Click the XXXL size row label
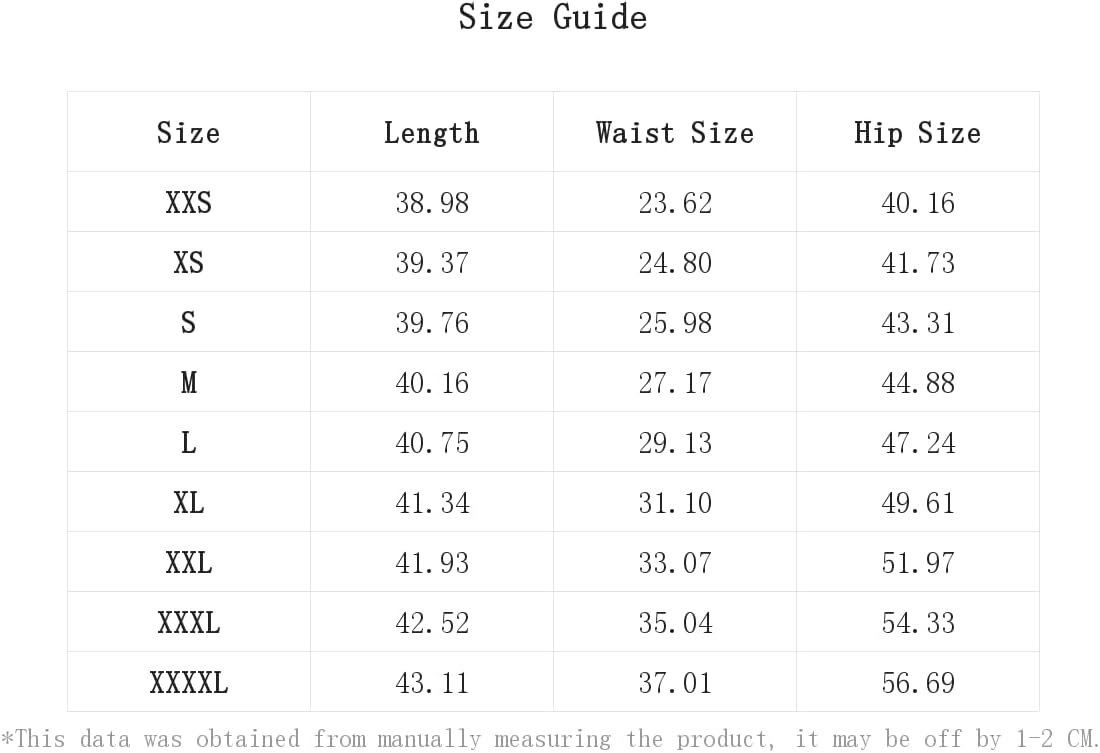This screenshot has height=753, width=1100. click(x=188, y=622)
